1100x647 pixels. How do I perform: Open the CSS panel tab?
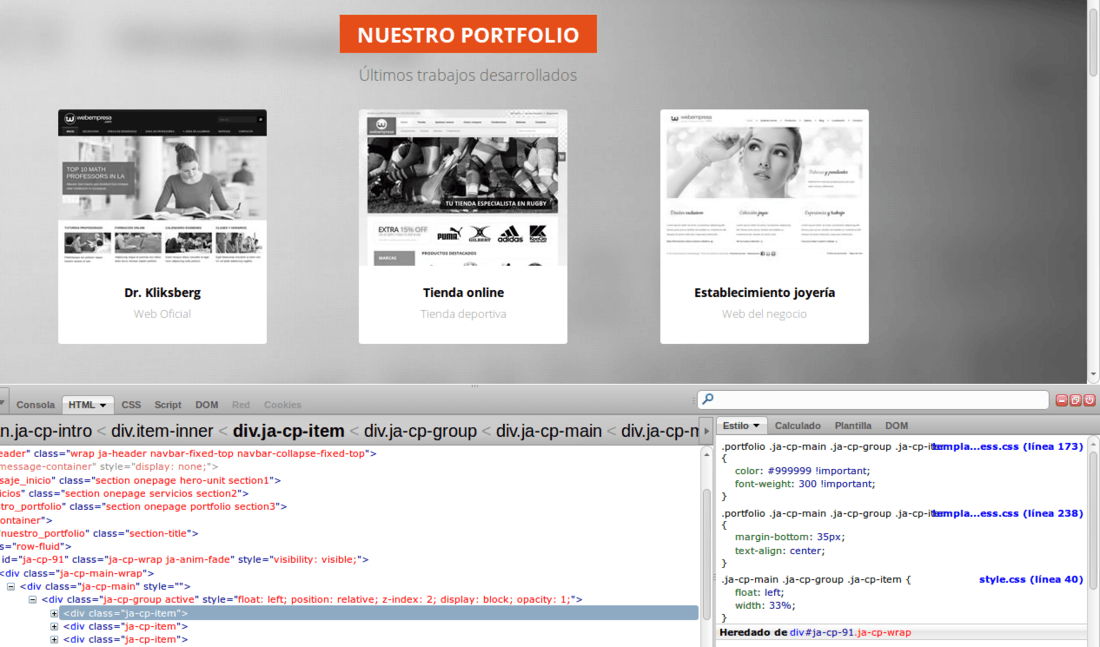tap(131, 405)
